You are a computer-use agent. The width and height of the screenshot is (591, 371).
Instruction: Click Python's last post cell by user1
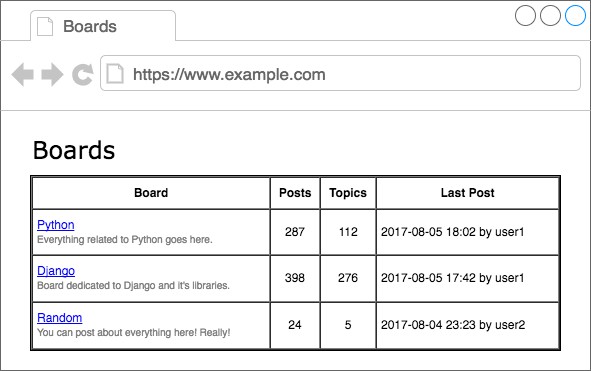point(467,232)
